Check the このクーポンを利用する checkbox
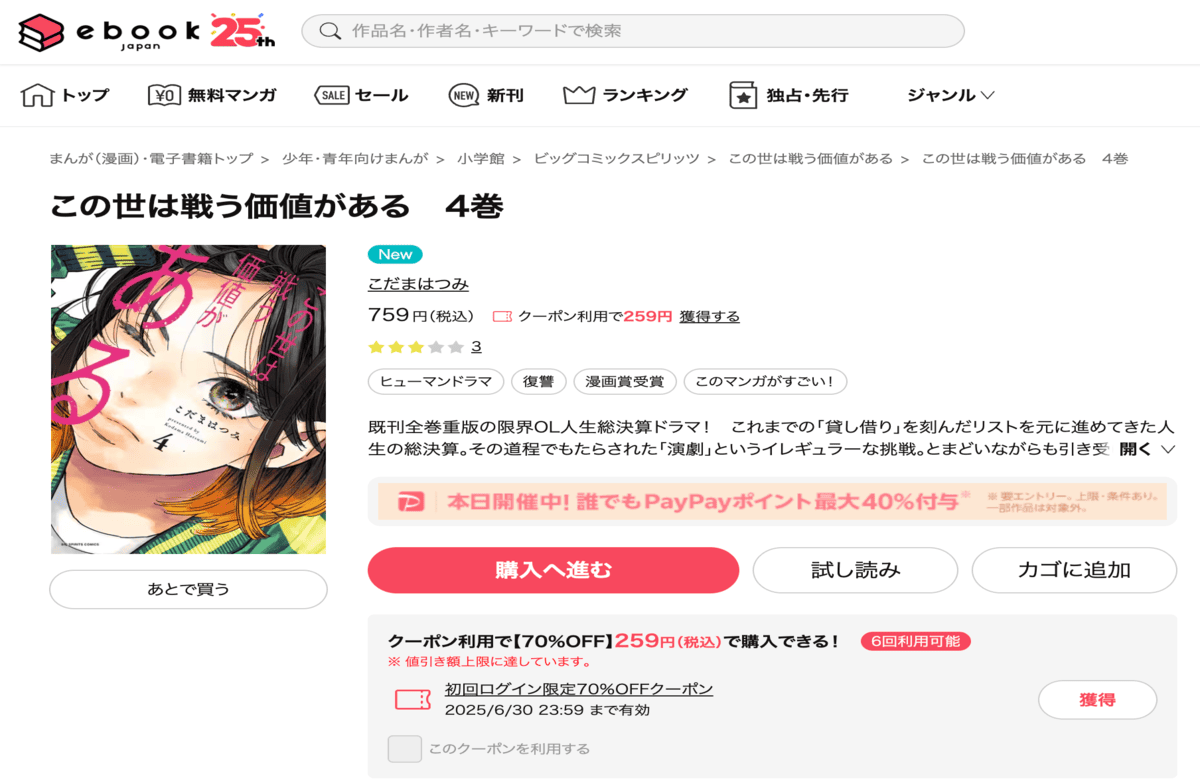This screenshot has height=780, width=1200. (405, 748)
